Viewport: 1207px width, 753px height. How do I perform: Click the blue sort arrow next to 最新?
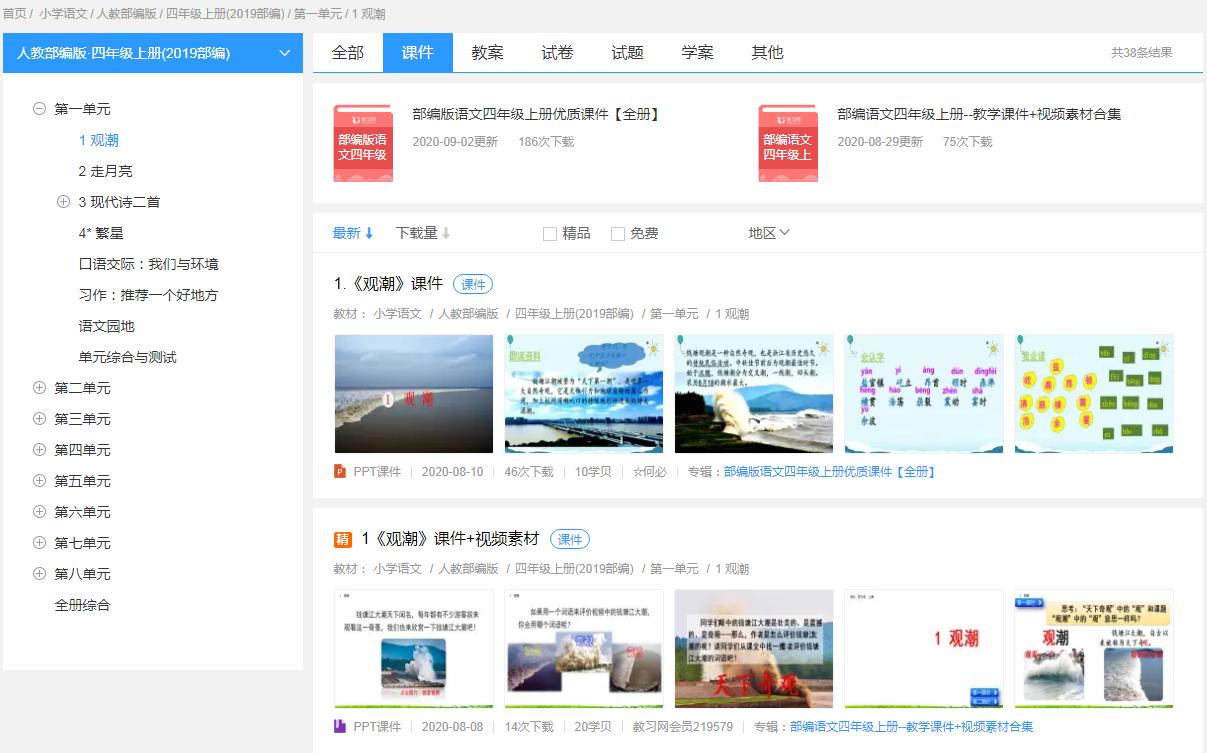click(368, 232)
